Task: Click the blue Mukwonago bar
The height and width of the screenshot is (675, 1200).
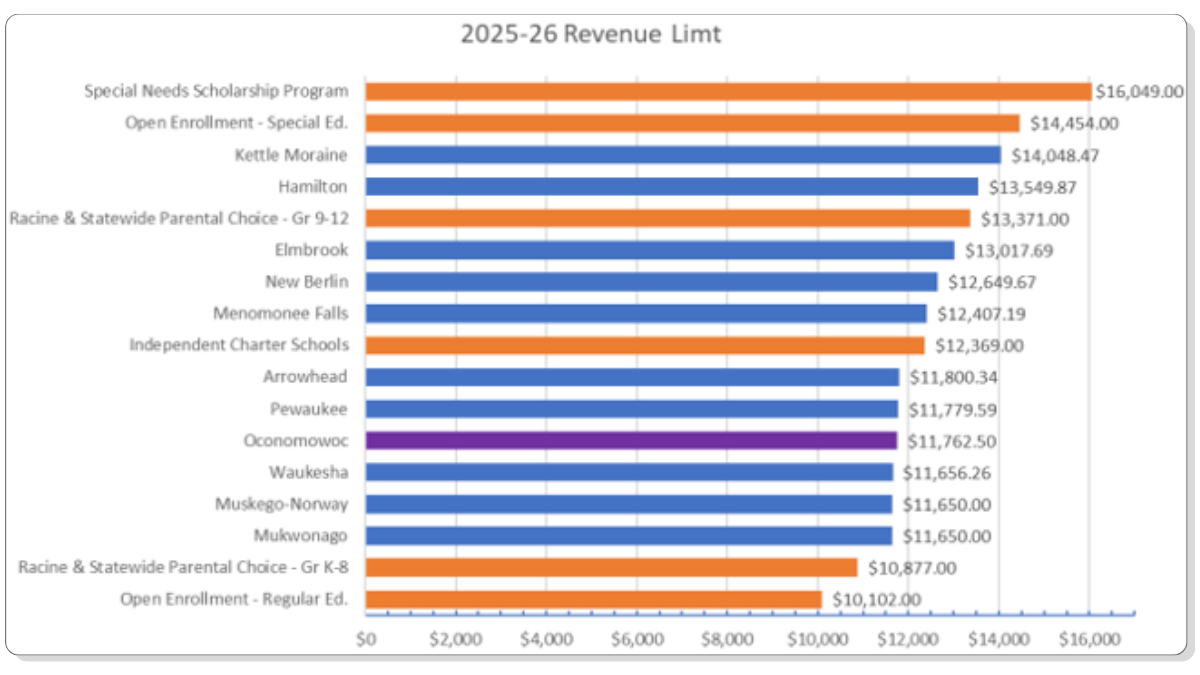Action: pyautogui.click(x=629, y=536)
